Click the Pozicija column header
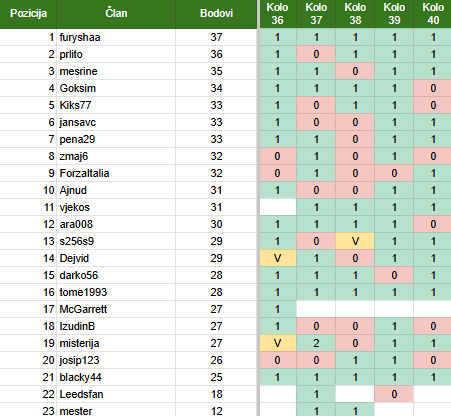The width and height of the screenshot is (451, 416). [x=28, y=14]
